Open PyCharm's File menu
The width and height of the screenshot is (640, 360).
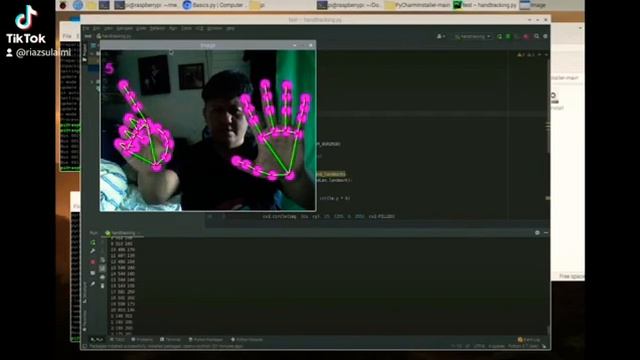[86, 28]
